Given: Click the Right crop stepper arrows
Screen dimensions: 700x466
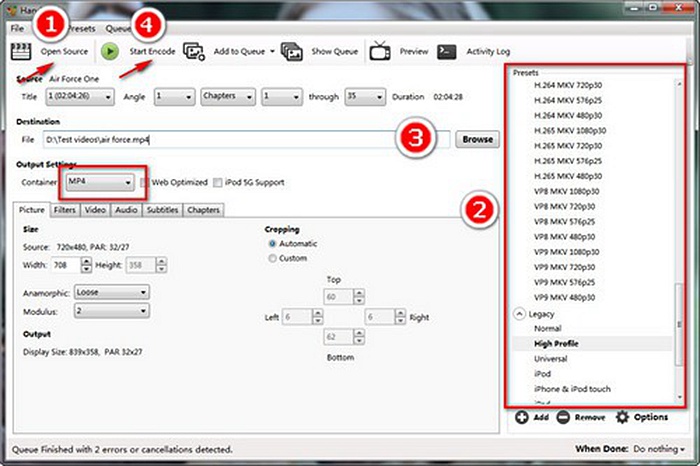Looking at the screenshot, I should click(400, 317).
